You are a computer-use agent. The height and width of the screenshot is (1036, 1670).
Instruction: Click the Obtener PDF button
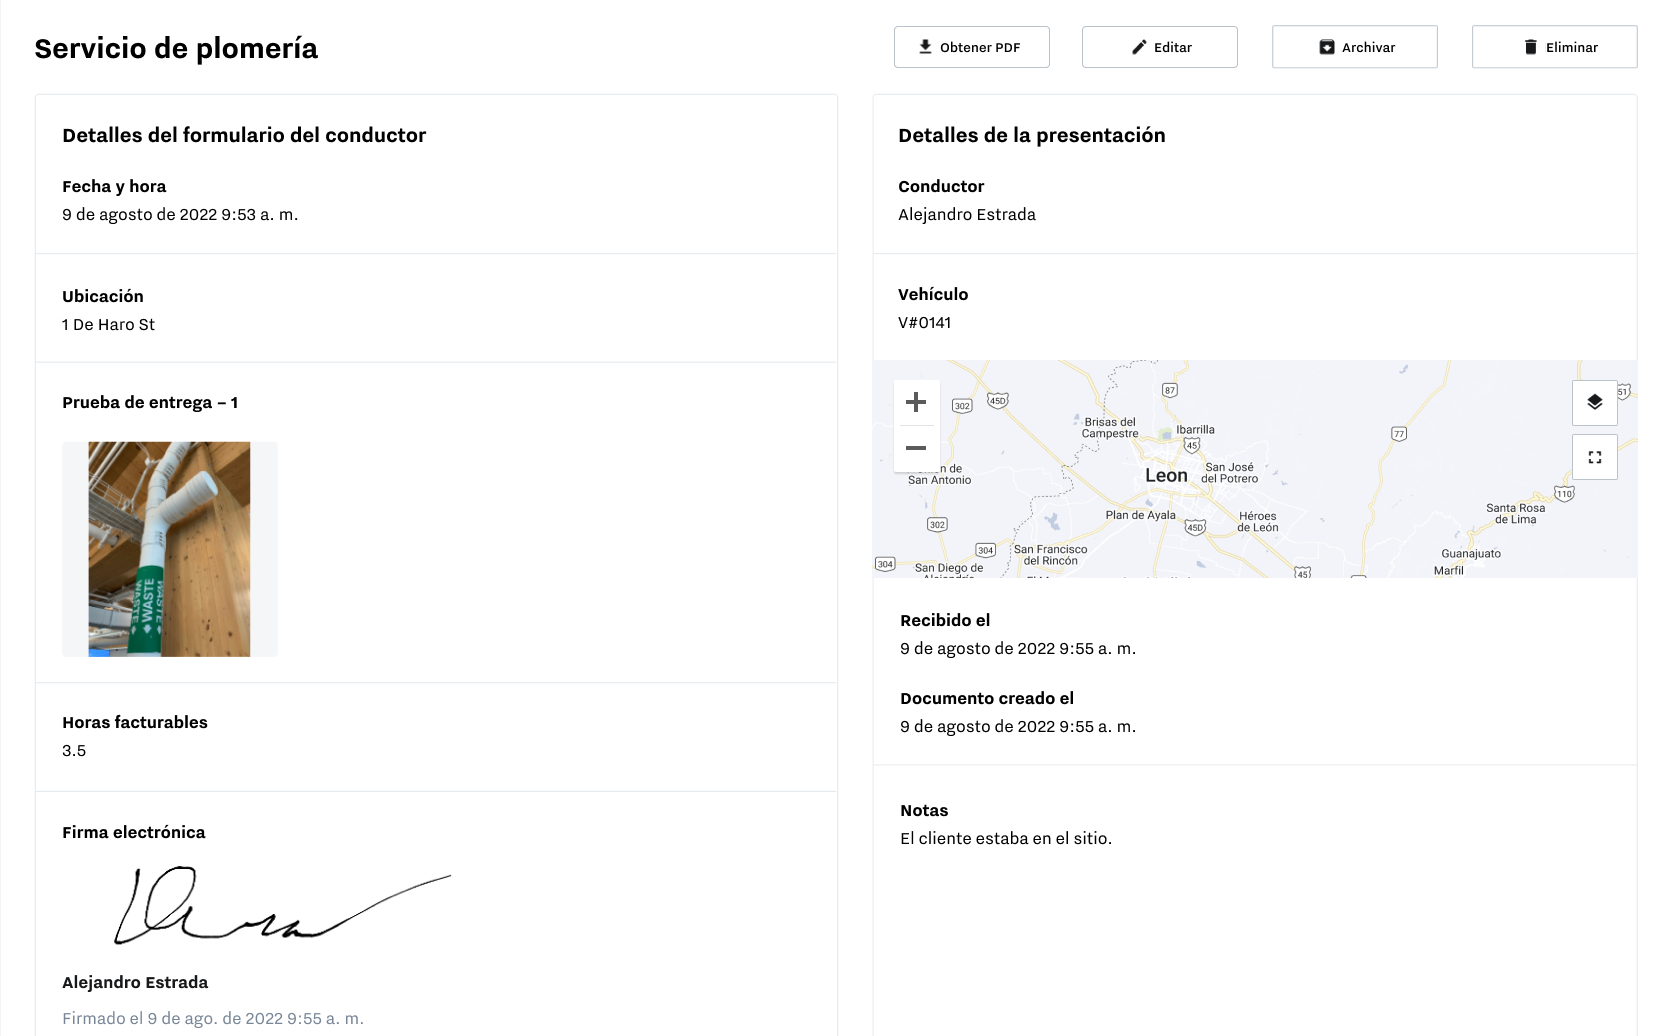(x=971, y=46)
